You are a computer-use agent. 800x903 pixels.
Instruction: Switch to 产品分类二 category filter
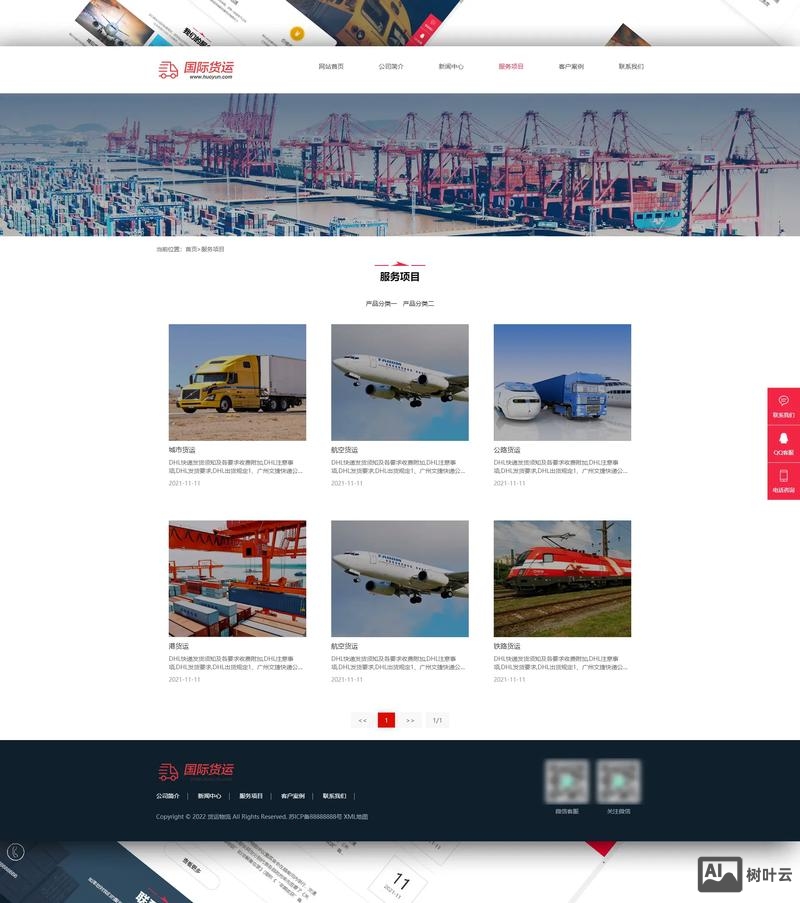[x=418, y=303]
